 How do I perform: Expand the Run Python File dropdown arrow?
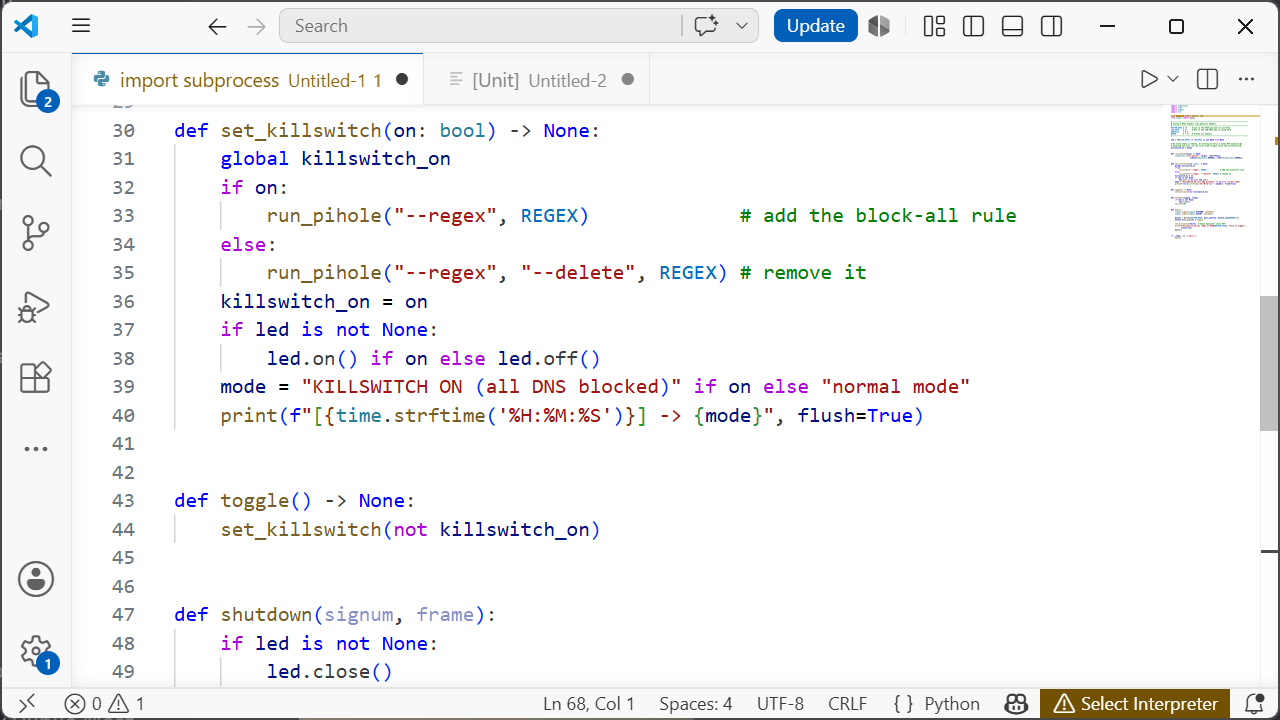point(1173,79)
